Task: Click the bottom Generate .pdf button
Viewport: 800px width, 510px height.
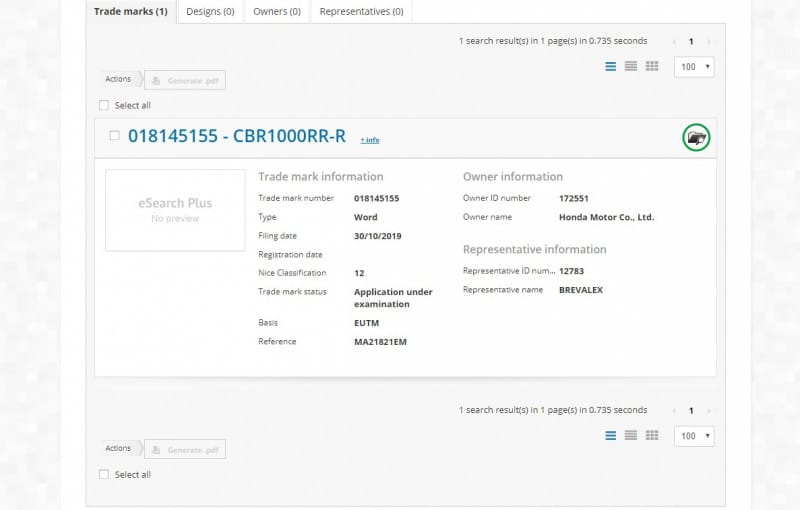Action: pyautogui.click(x=185, y=449)
